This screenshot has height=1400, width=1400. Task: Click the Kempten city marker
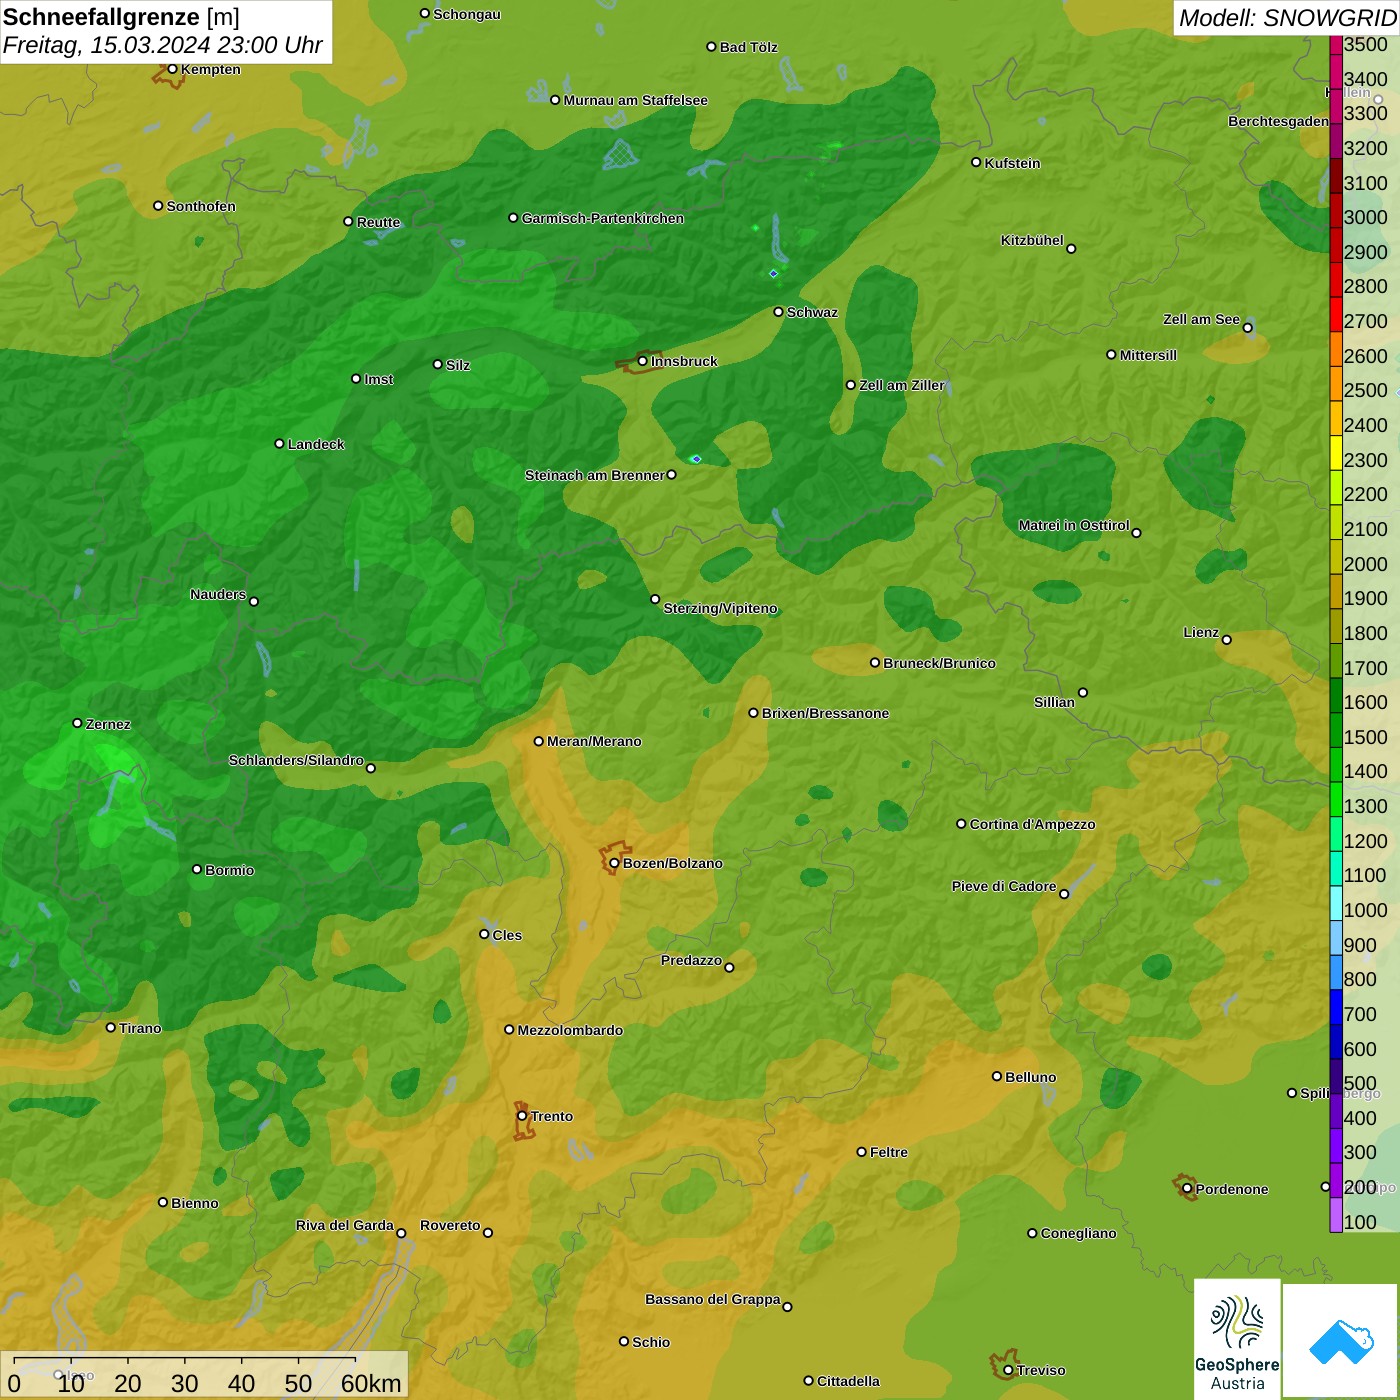click(172, 69)
